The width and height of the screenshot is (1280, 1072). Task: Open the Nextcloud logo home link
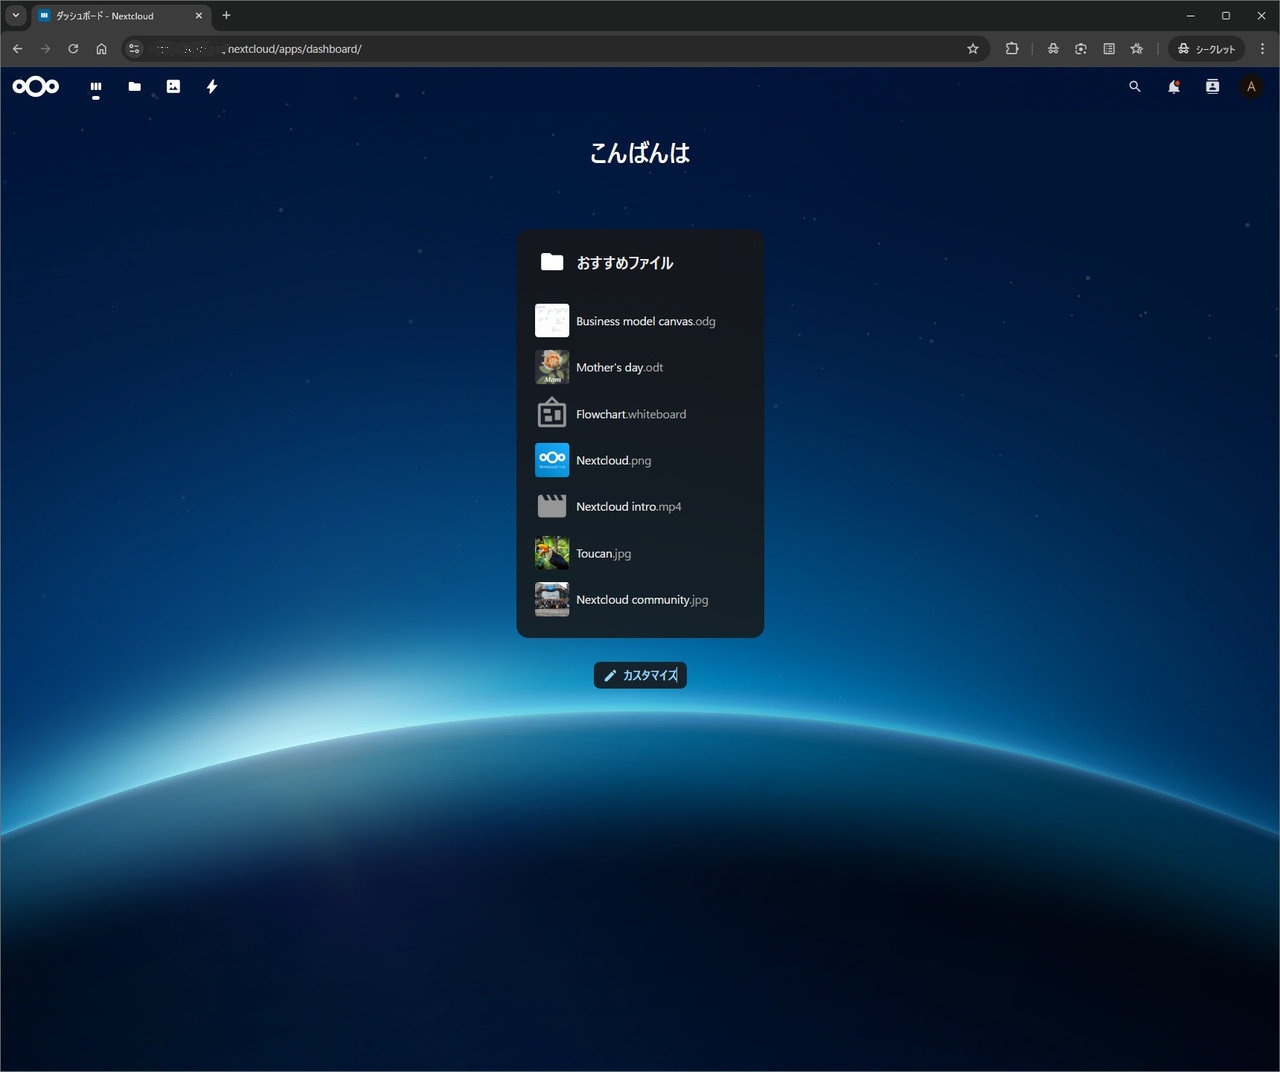coord(36,87)
